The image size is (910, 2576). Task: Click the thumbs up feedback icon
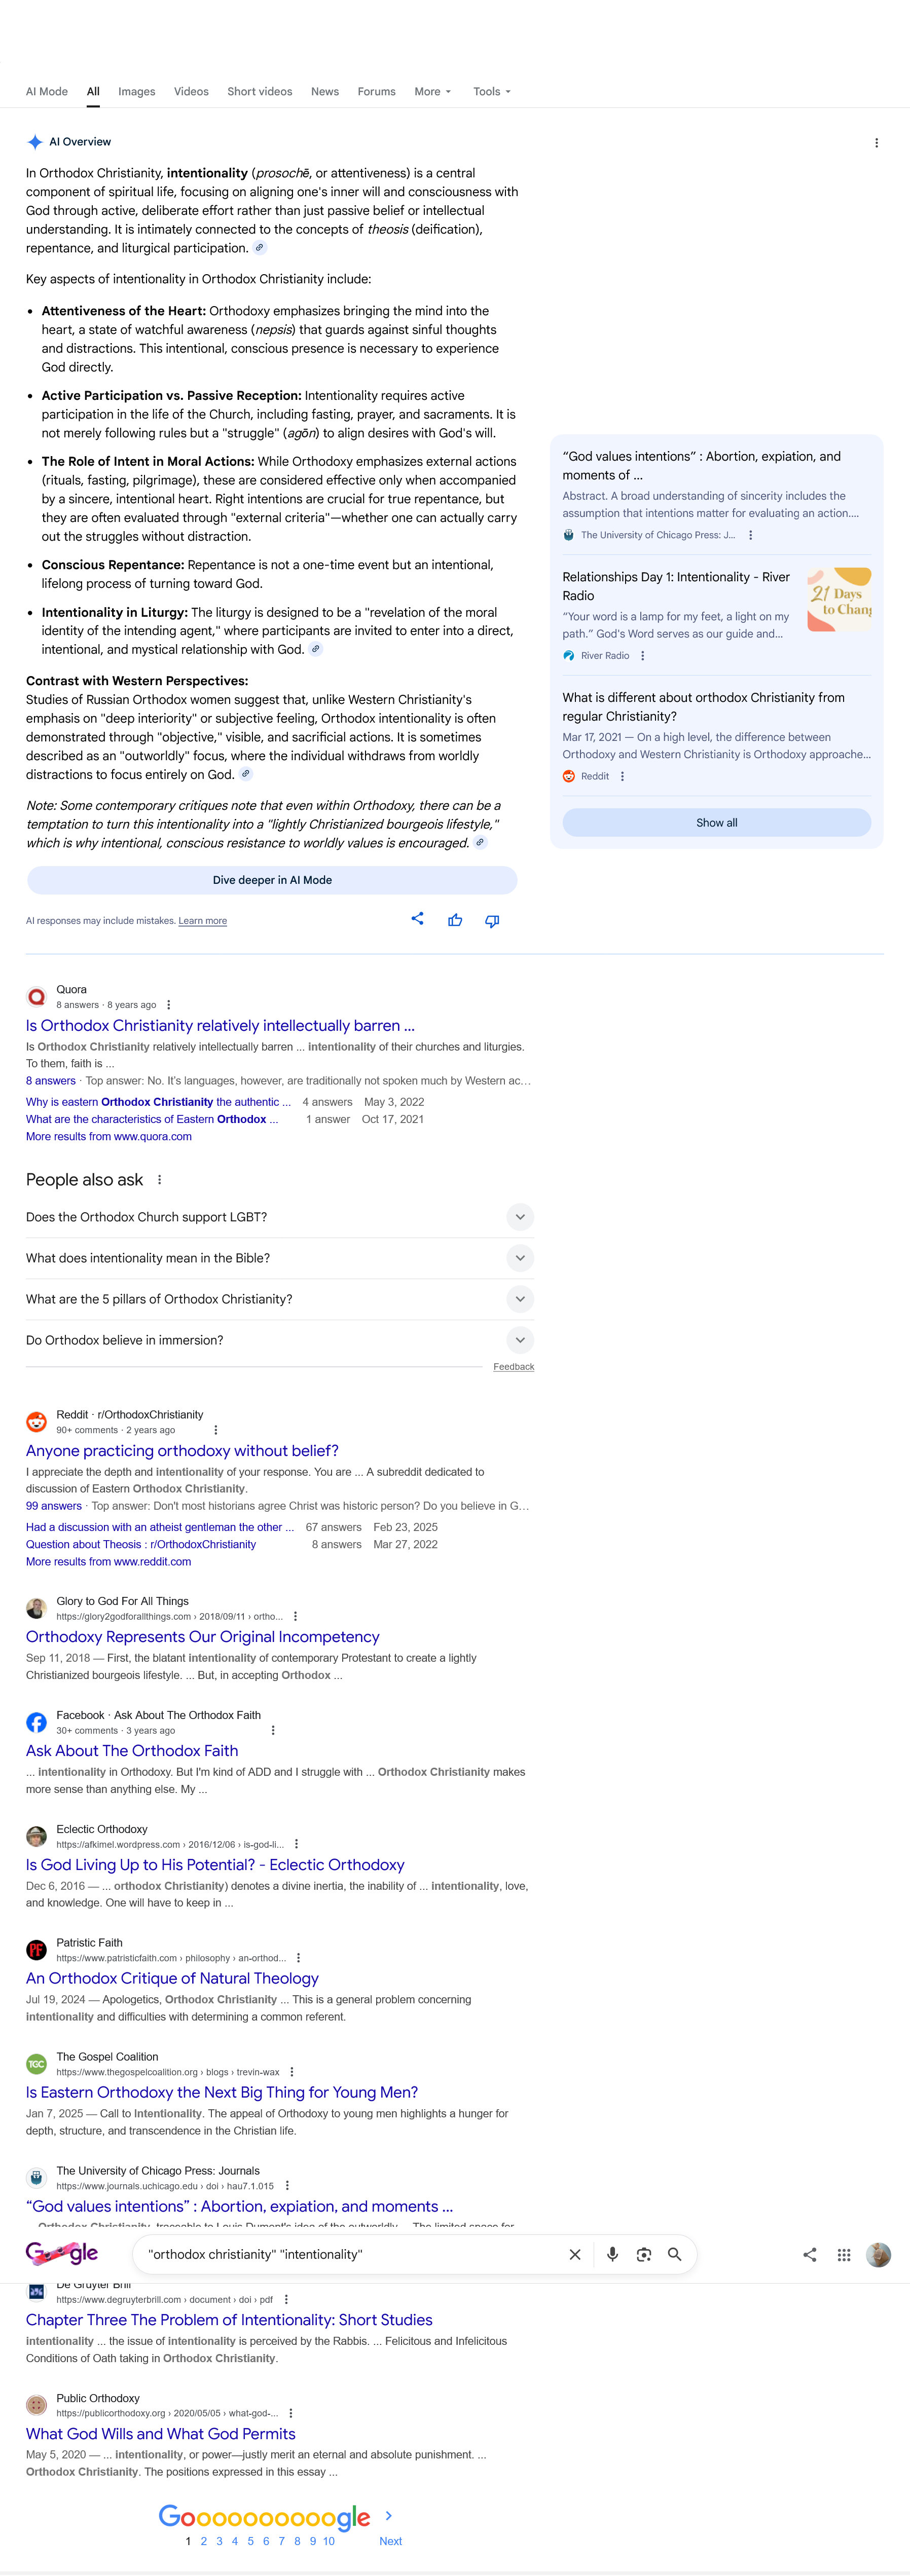[x=455, y=920]
